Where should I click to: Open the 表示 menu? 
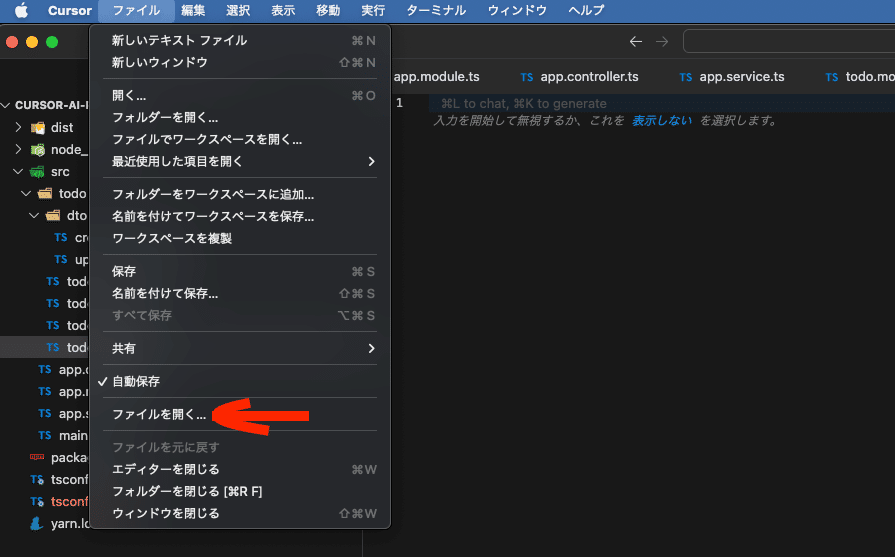click(283, 10)
